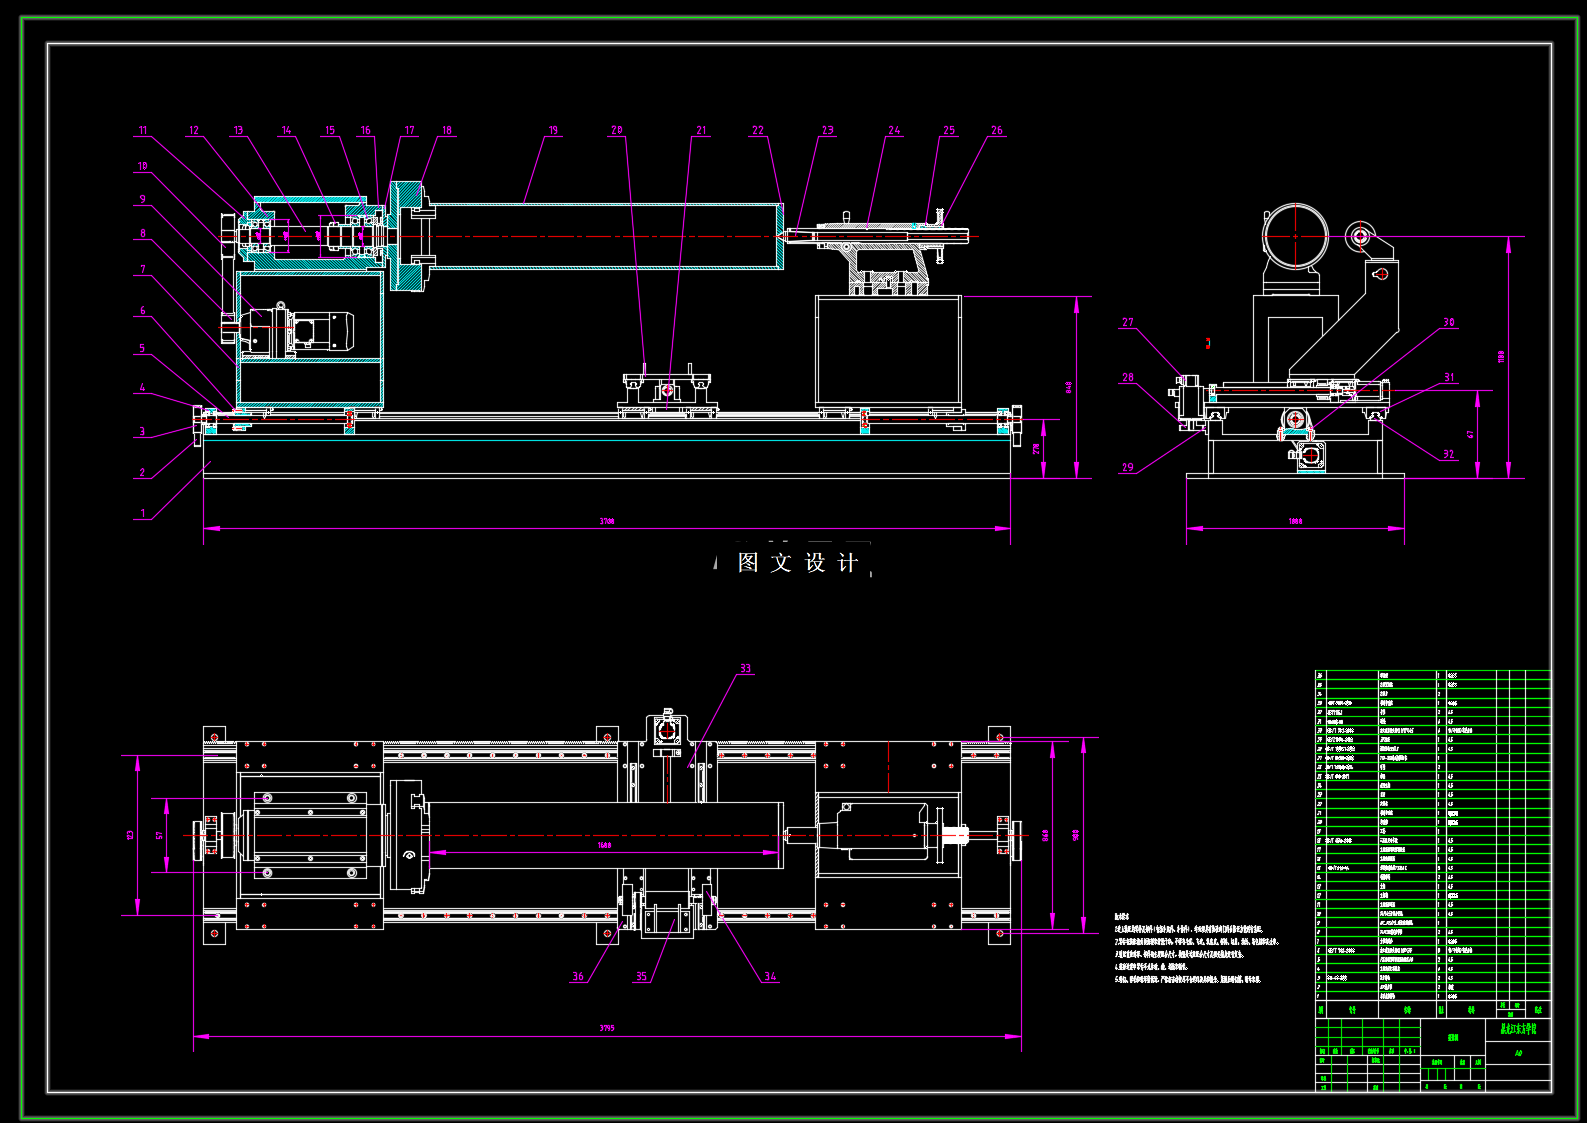Select part callout number 10

pyautogui.click(x=143, y=167)
